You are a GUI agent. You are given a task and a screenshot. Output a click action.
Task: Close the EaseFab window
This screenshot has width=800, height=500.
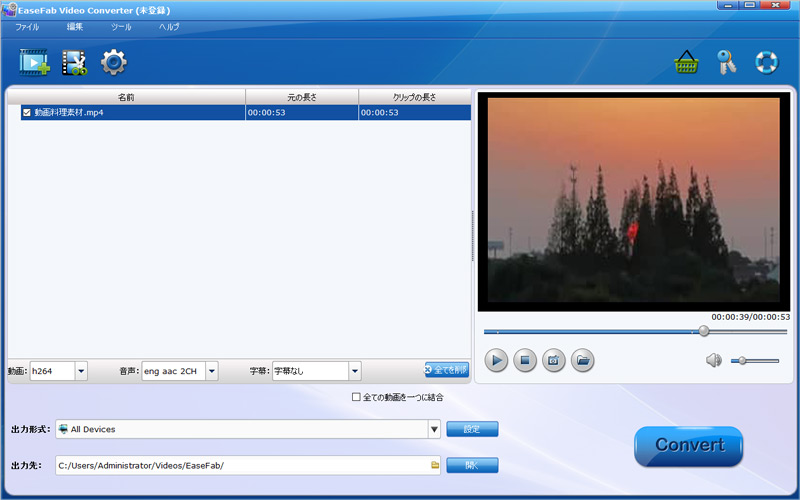775,5
